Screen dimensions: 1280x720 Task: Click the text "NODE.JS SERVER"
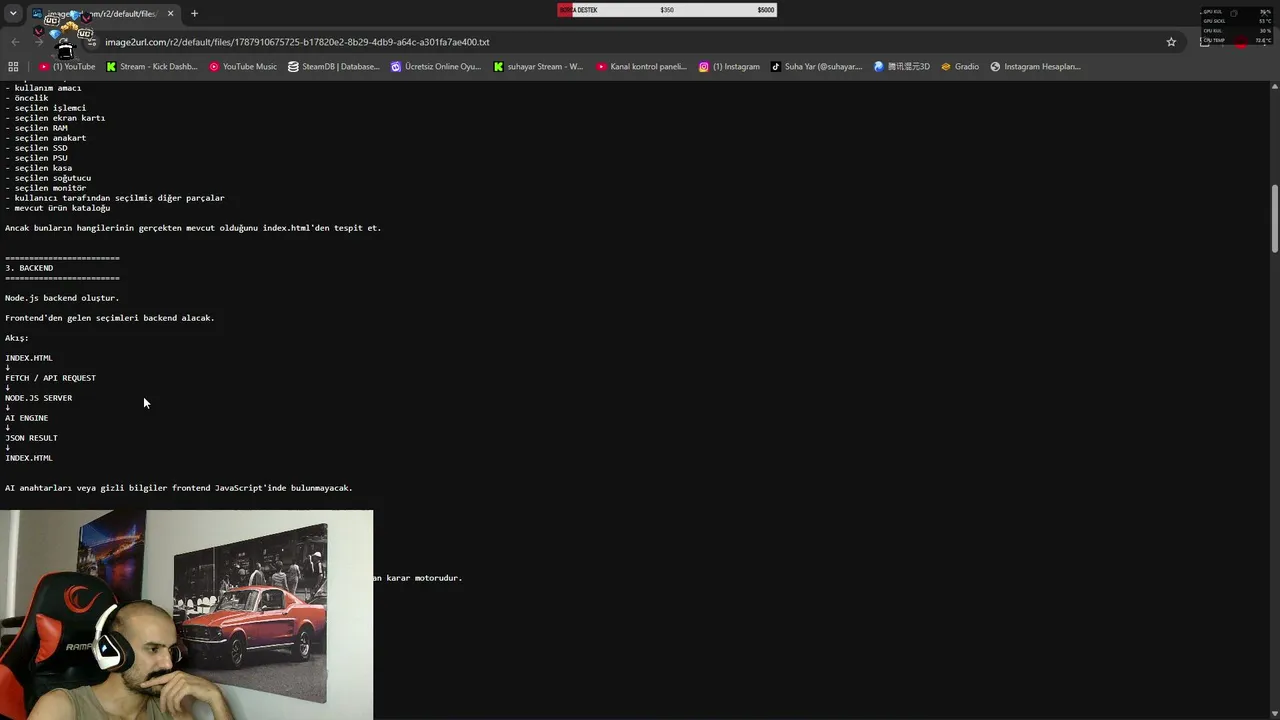tap(38, 398)
